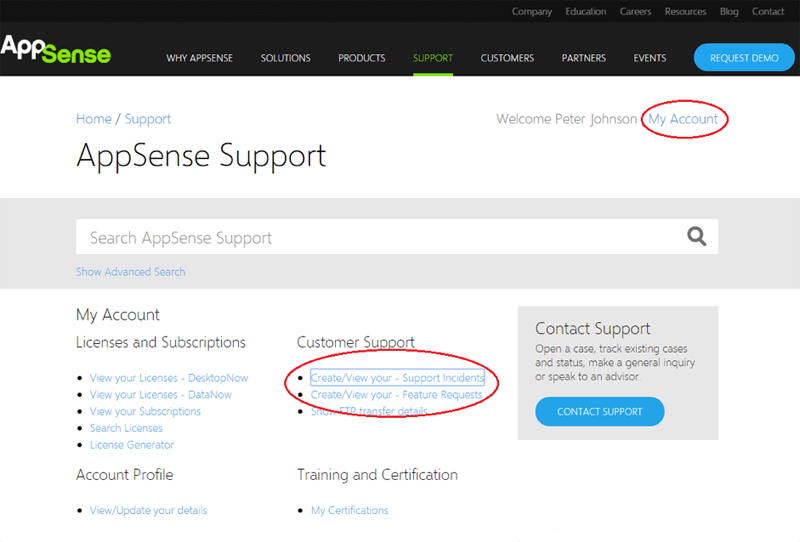
Task: Visit the Blog link
Action: 729,11
